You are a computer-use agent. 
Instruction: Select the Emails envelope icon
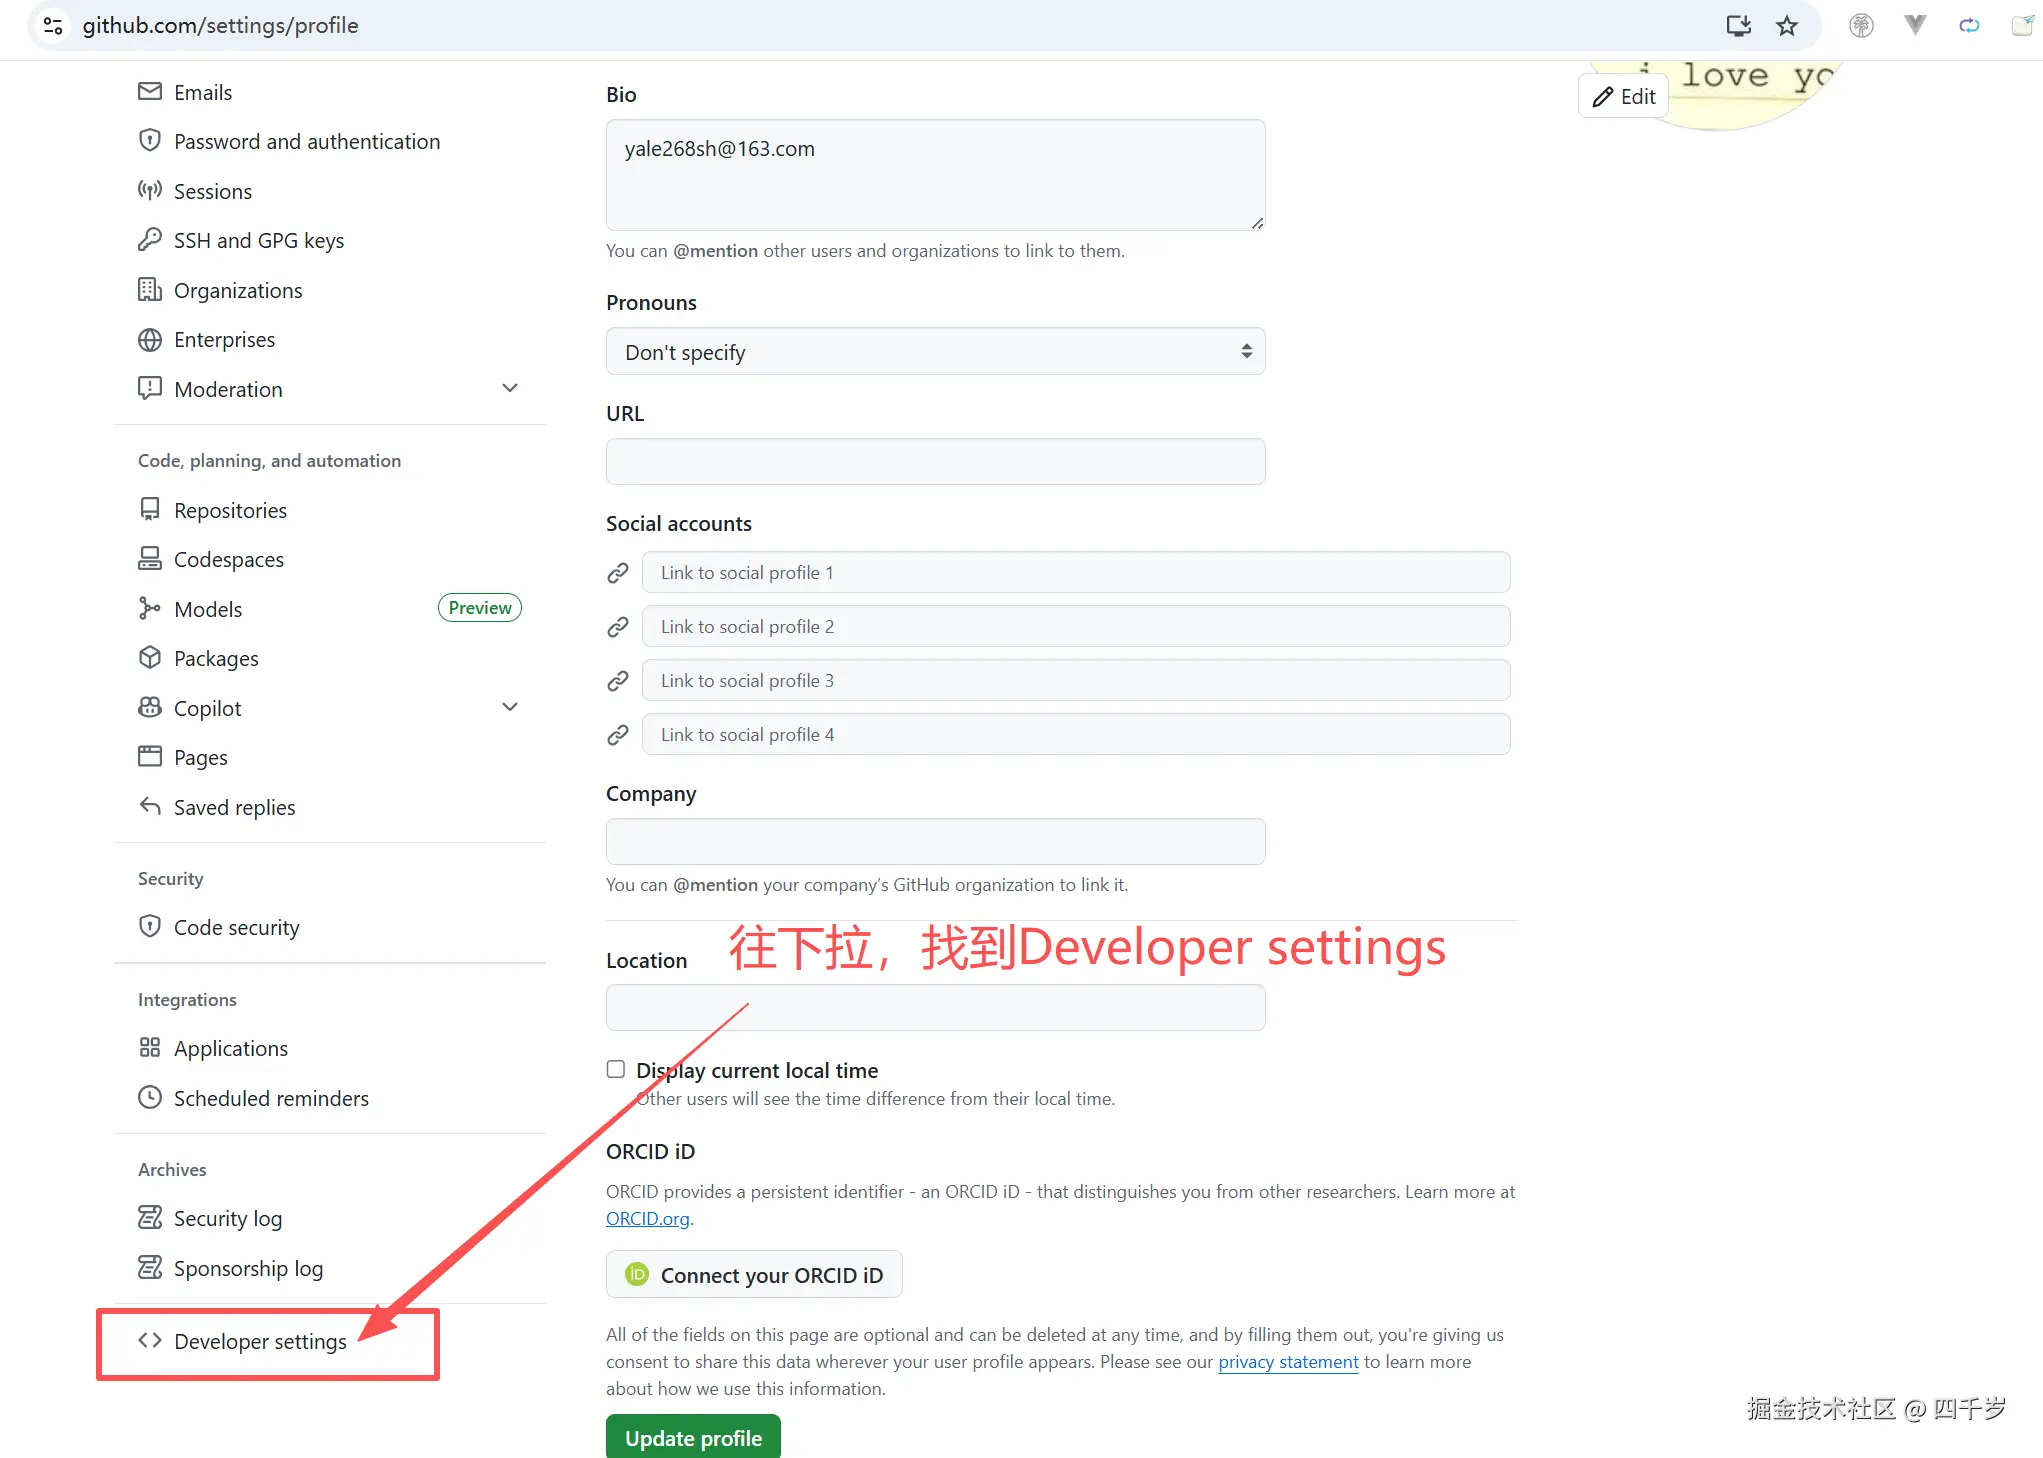pyautogui.click(x=149, y=91)
